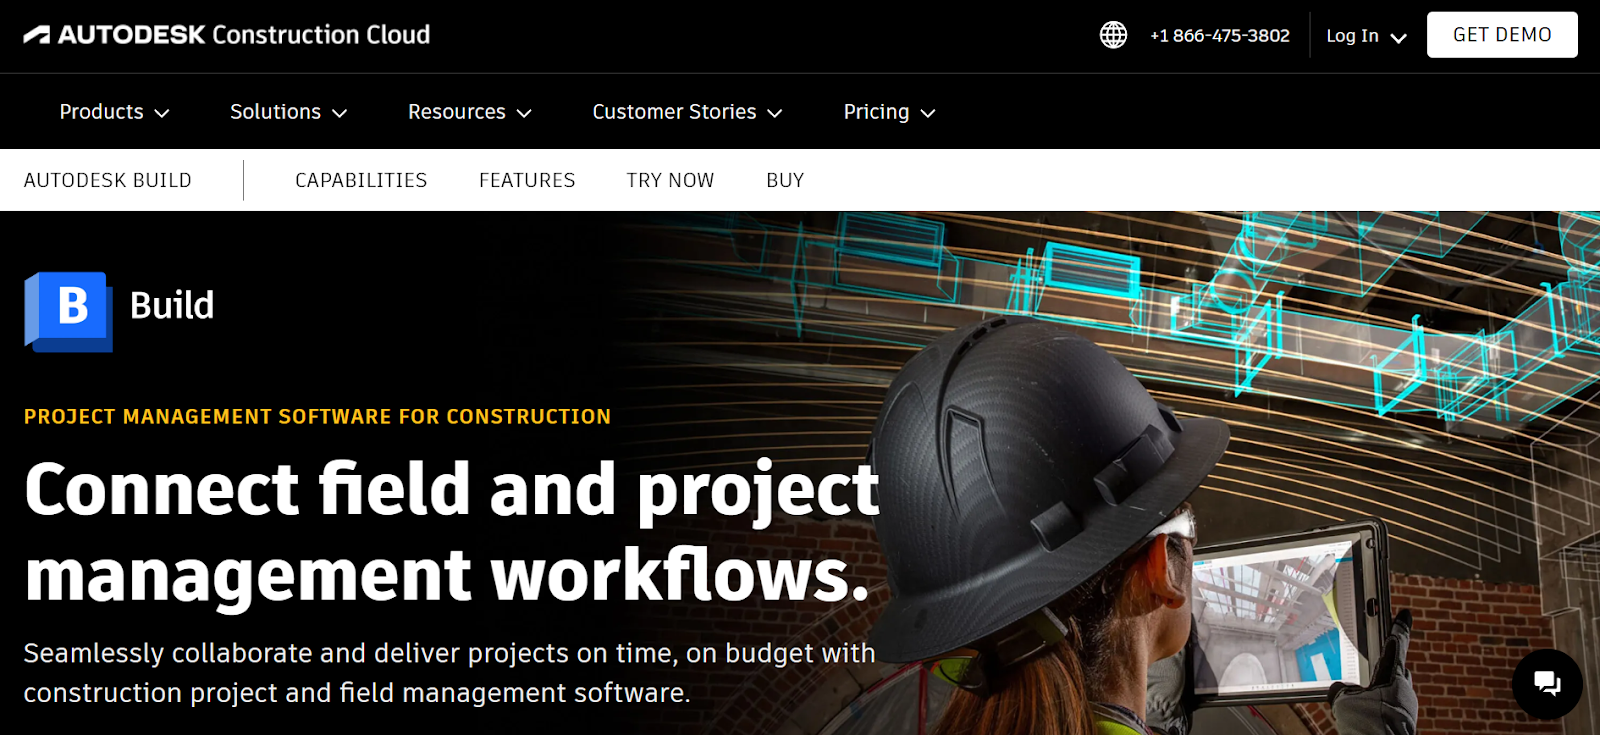Go to the FEATURES section tab
Viewport: 1600px width, 735px height.
[x=527, y=180]
